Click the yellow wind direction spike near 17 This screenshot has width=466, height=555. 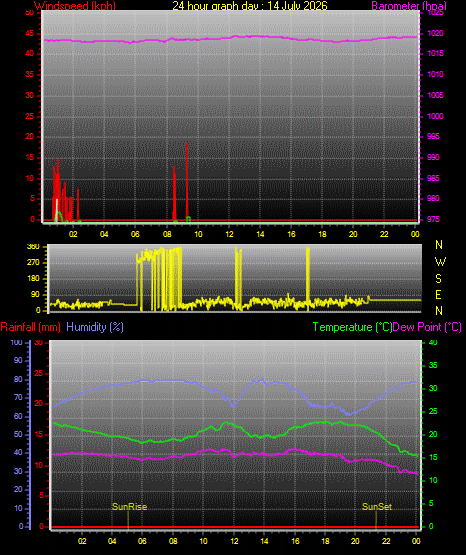pyautogui.click(x=308, y=278)
